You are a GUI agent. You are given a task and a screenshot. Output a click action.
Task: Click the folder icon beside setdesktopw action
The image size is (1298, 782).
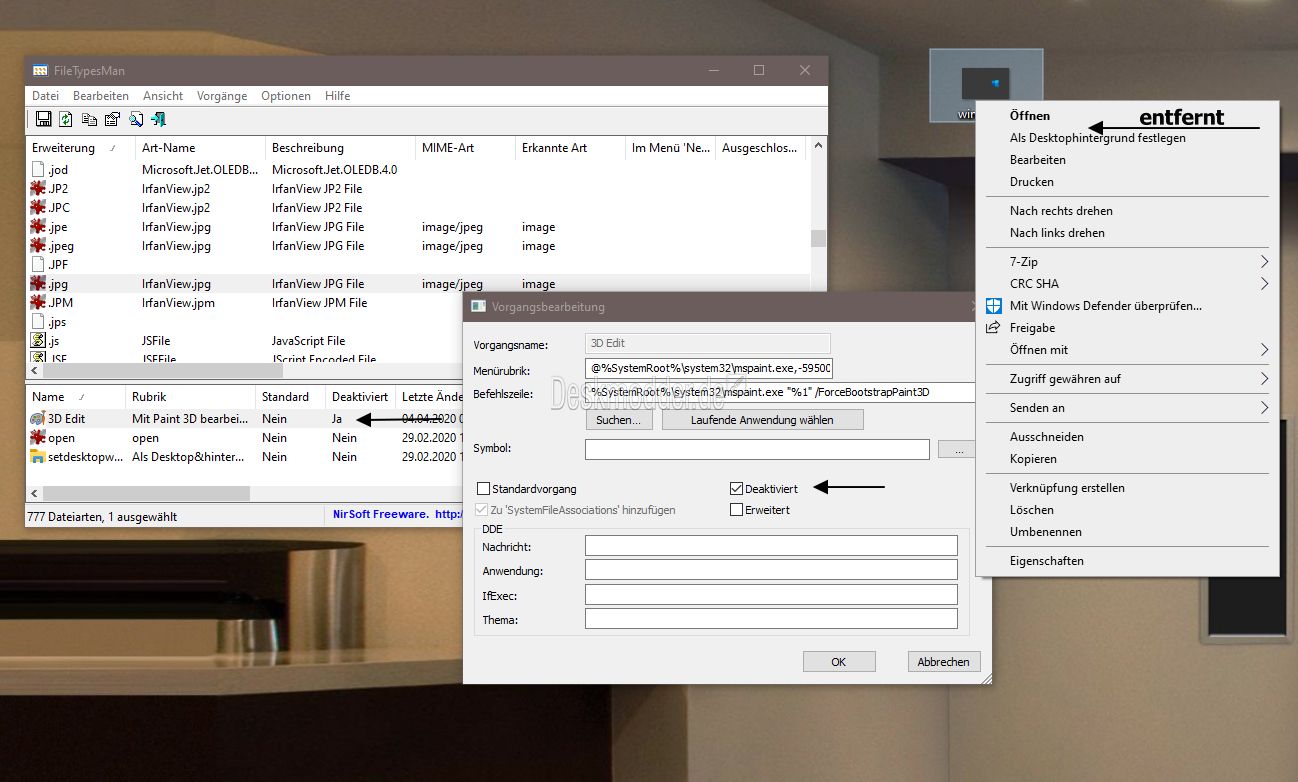click(38, 457)
